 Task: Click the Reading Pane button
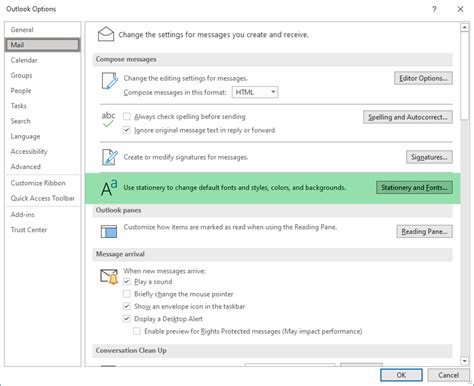click(x=424, y=231)
